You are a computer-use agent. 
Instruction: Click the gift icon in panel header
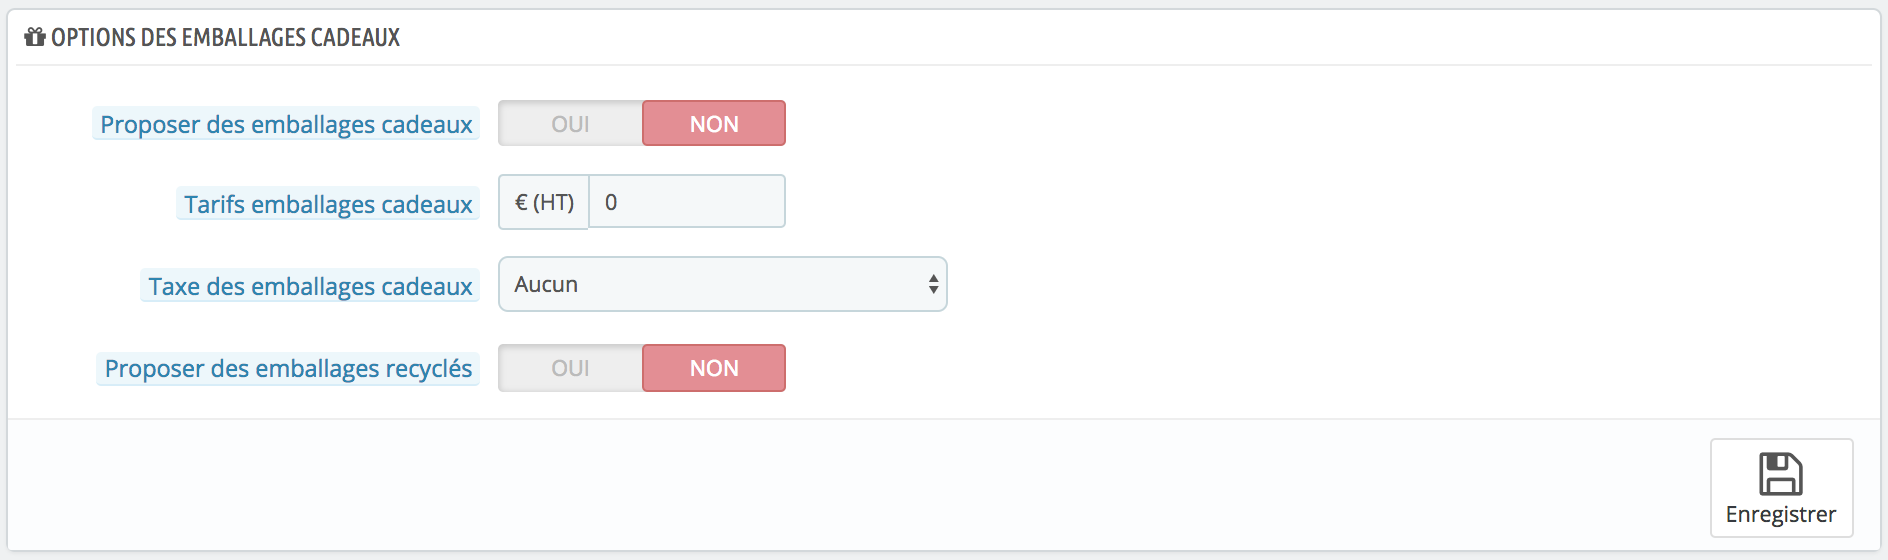pos(35,37)
